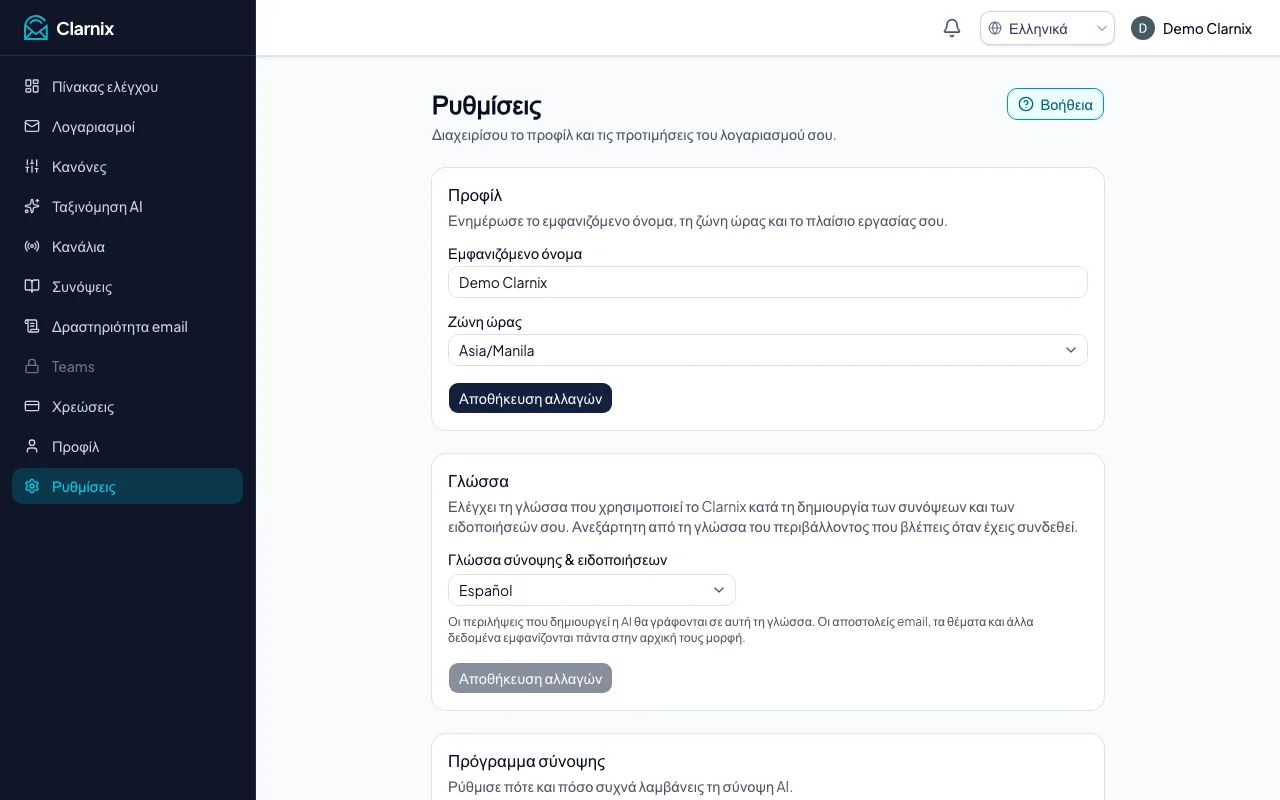Screen dimensions: 1280x800
Task: Click the Πίνακας ελέγχου dashboard icon
Action: (x=32, y=86)
